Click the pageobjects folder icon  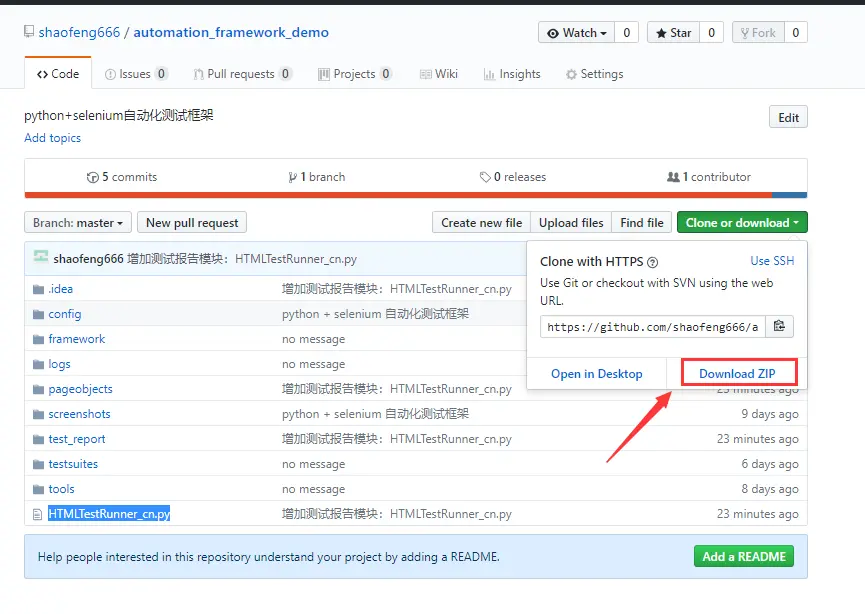38,389
